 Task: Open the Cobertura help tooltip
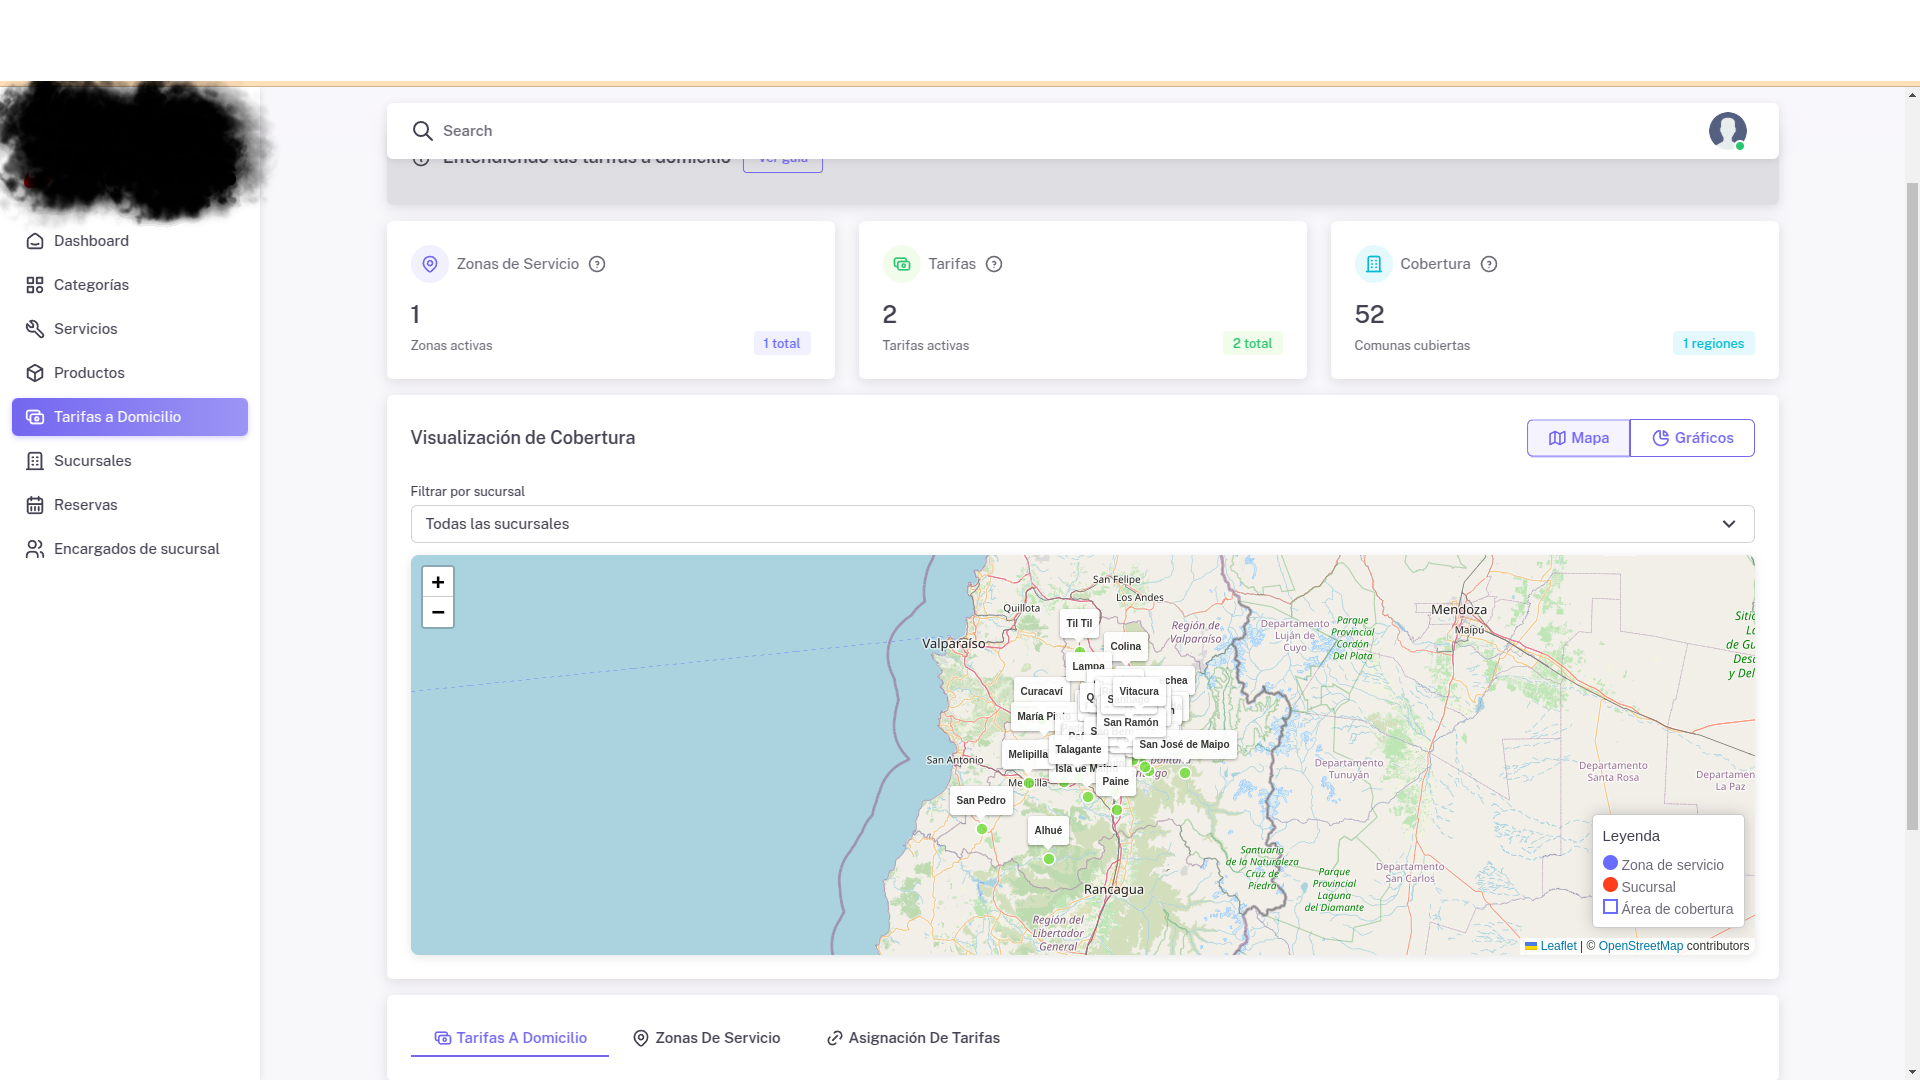coord(1489,264)
